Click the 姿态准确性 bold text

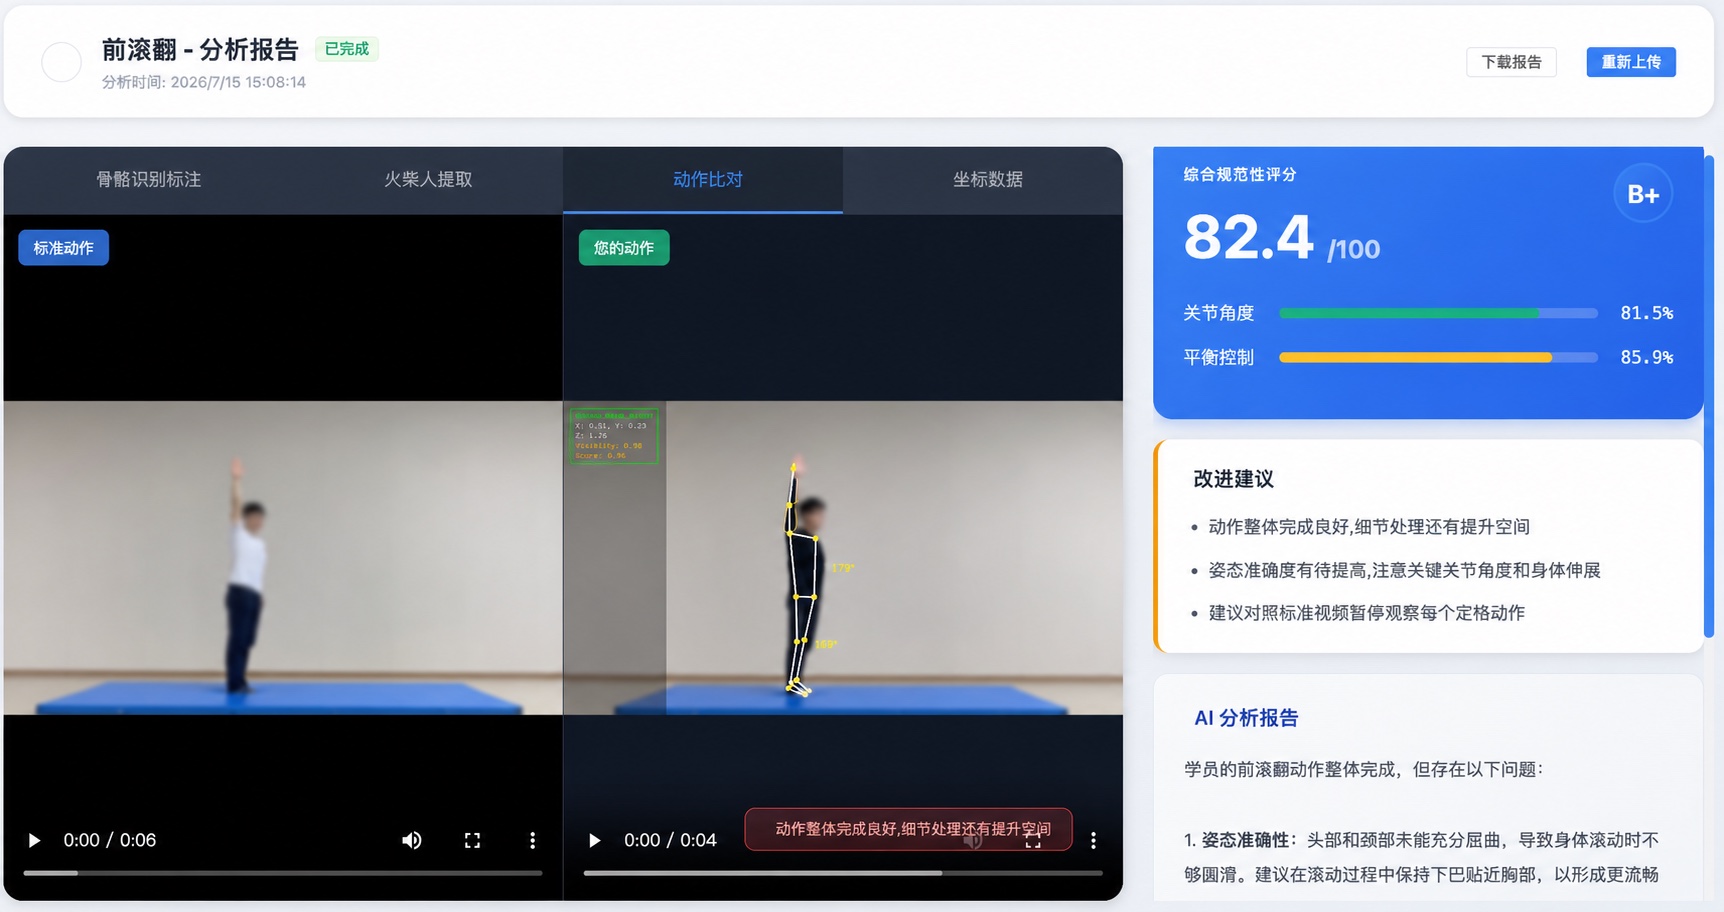point(1245,840)
